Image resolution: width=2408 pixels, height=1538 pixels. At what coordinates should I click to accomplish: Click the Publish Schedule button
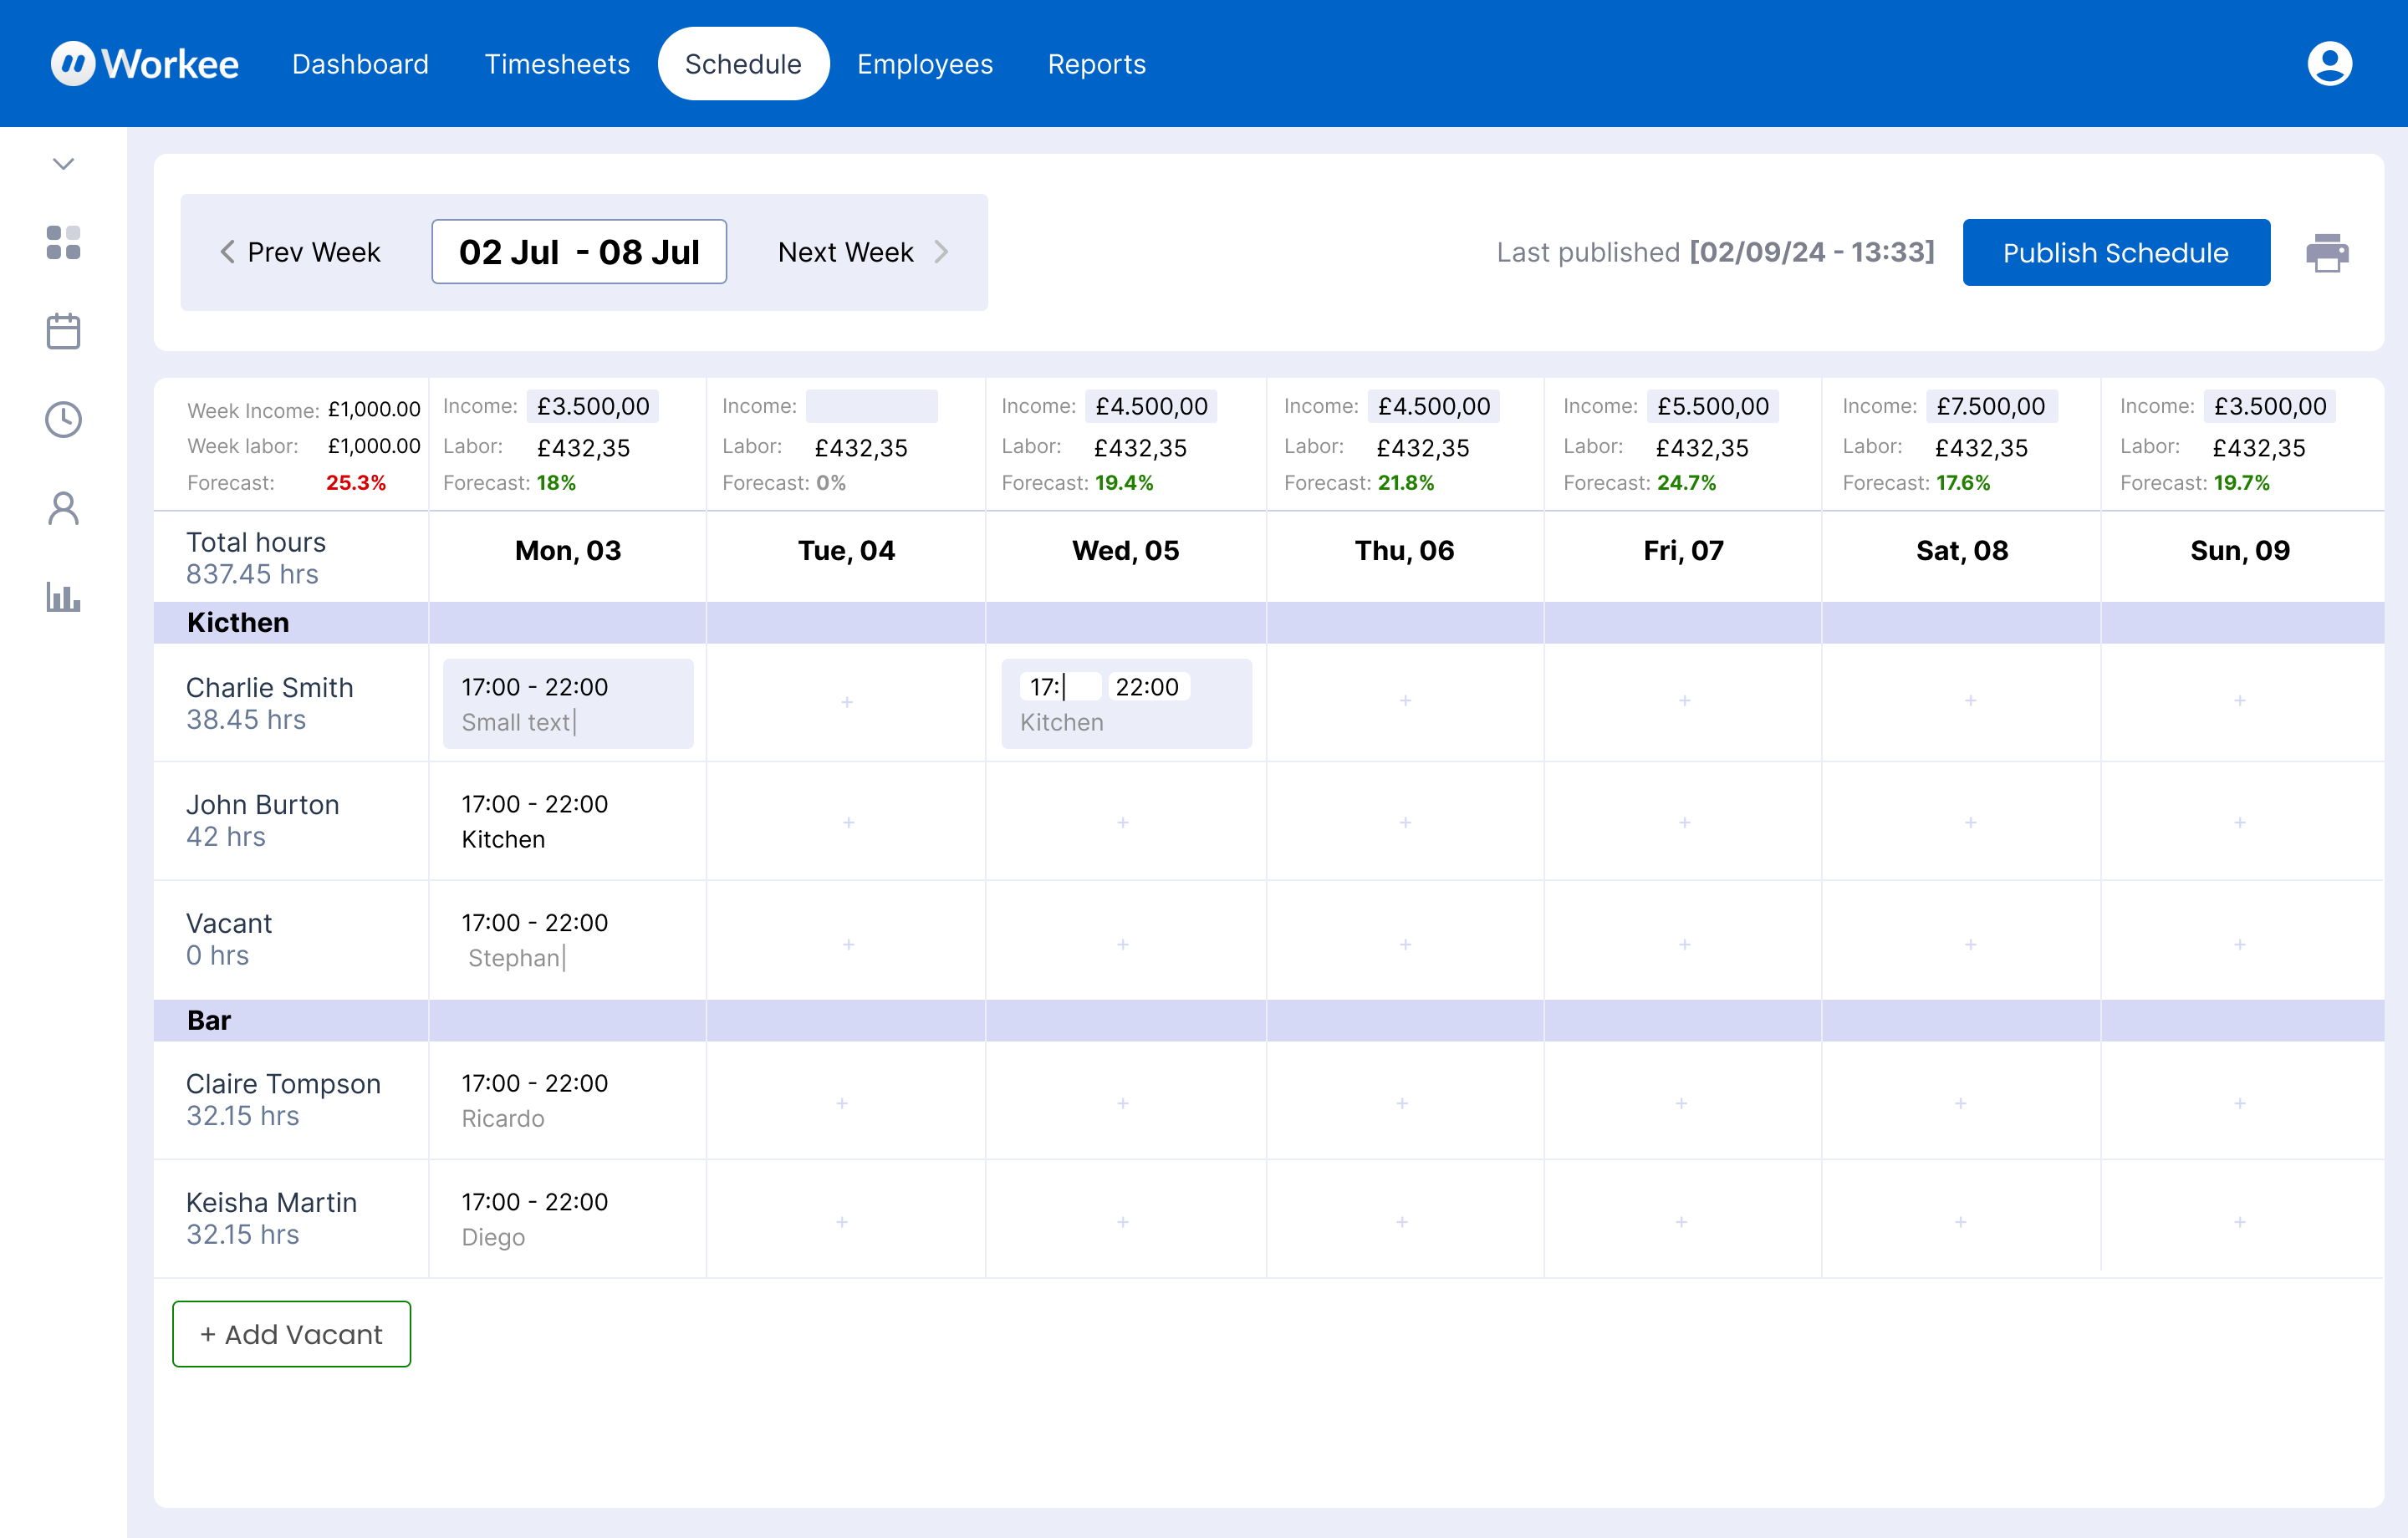coord(2115,253)
